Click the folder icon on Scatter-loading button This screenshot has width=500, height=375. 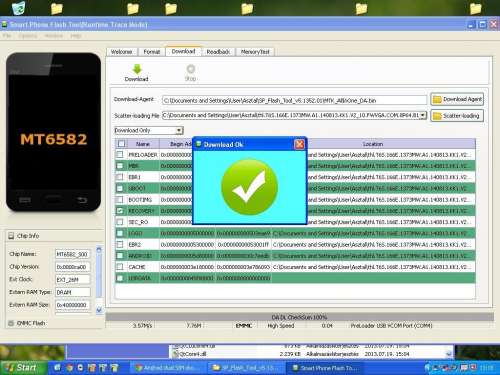click(x=437, y=116)
